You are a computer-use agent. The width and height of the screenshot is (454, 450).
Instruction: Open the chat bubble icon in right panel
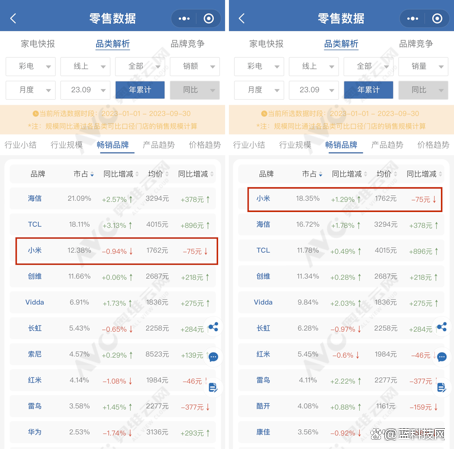pos(442,357)
